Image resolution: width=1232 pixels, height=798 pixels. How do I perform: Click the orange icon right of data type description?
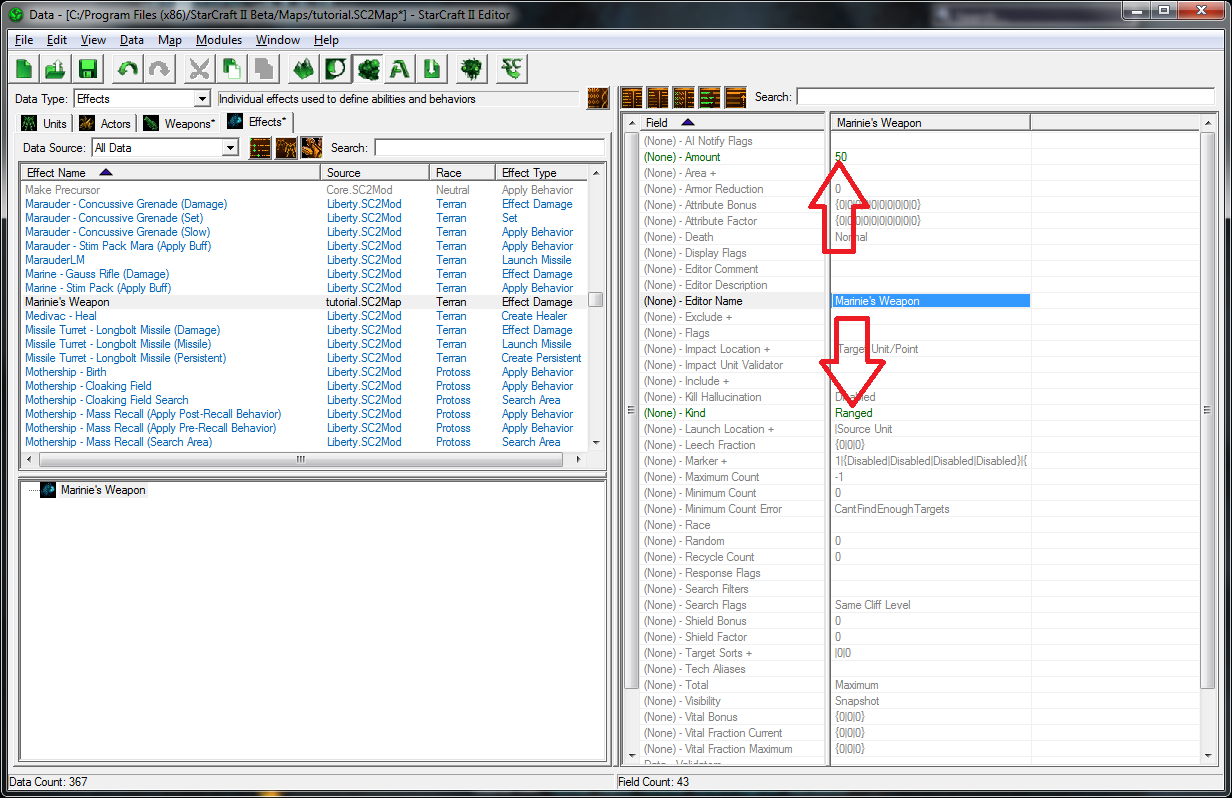click(x=597, y=98)
